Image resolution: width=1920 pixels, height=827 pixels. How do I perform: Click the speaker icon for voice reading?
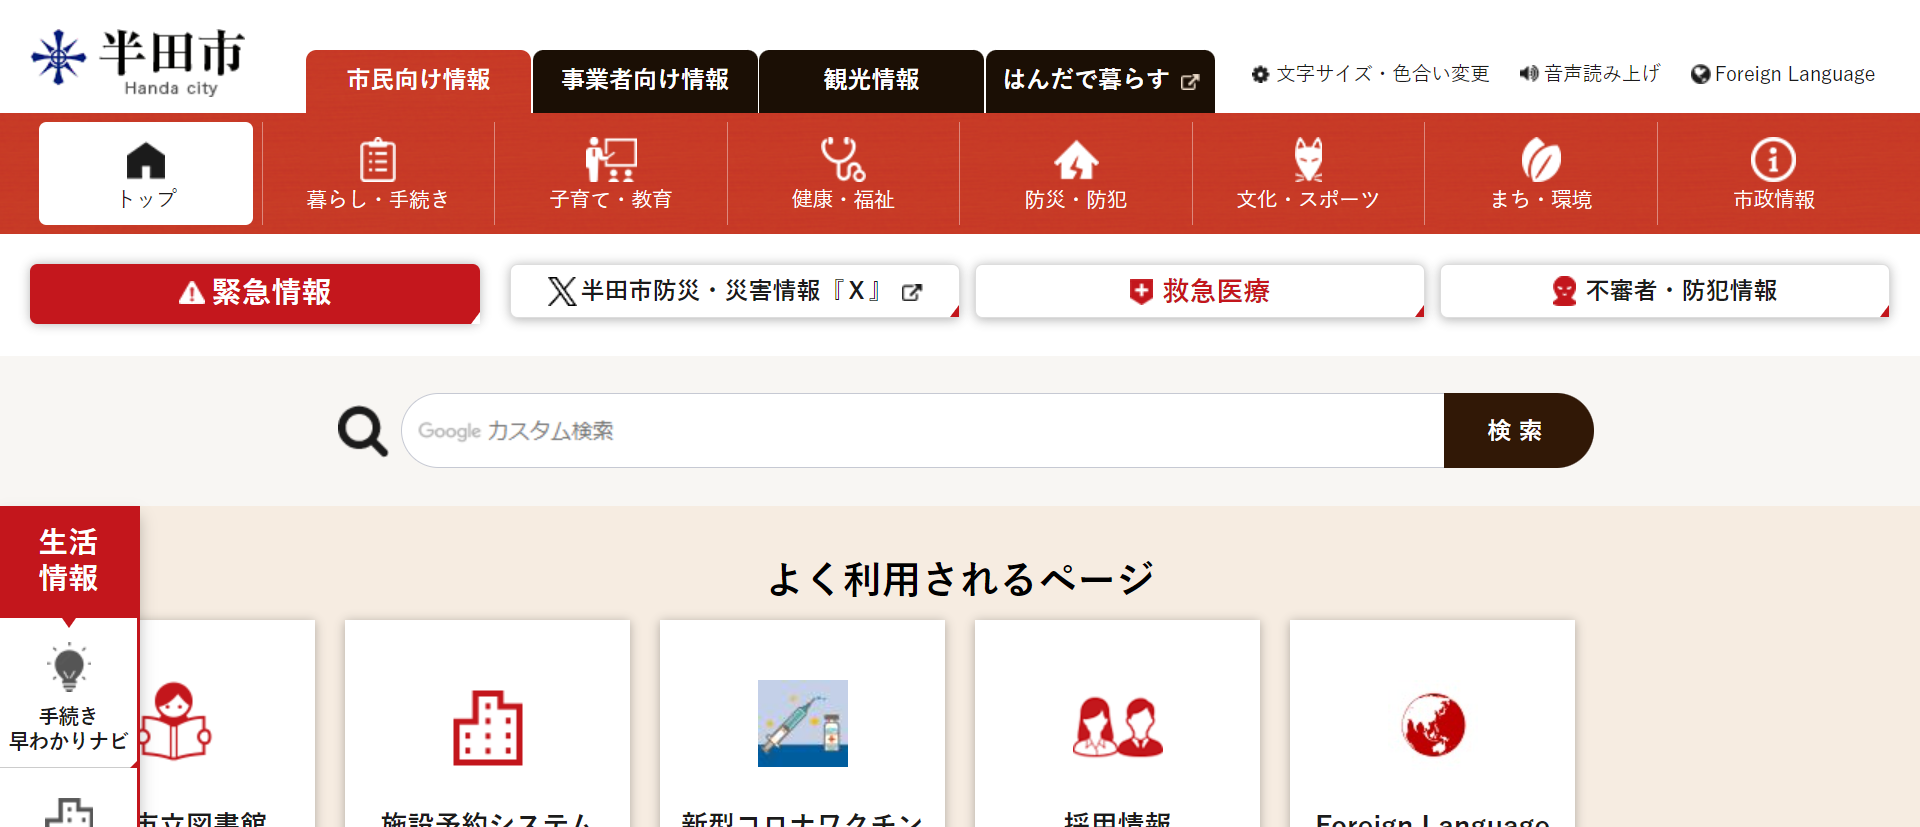[x=1529, y=74]
